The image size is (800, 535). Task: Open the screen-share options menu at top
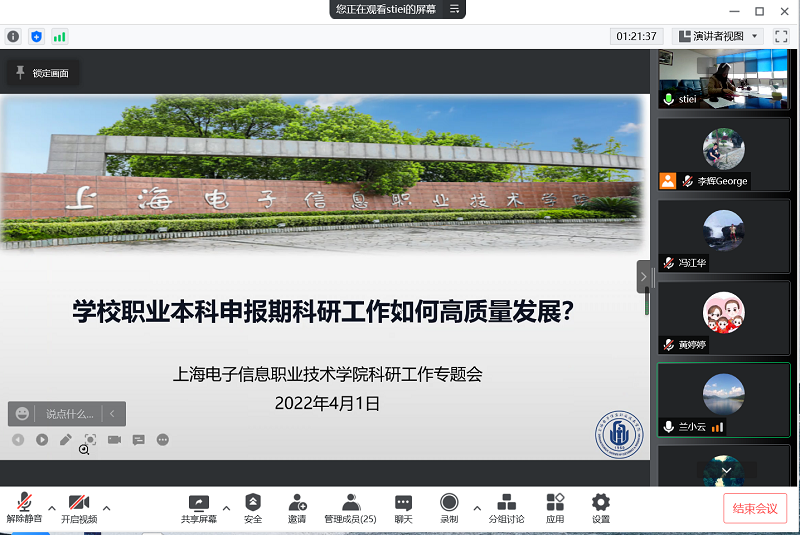tap(454, 9)
